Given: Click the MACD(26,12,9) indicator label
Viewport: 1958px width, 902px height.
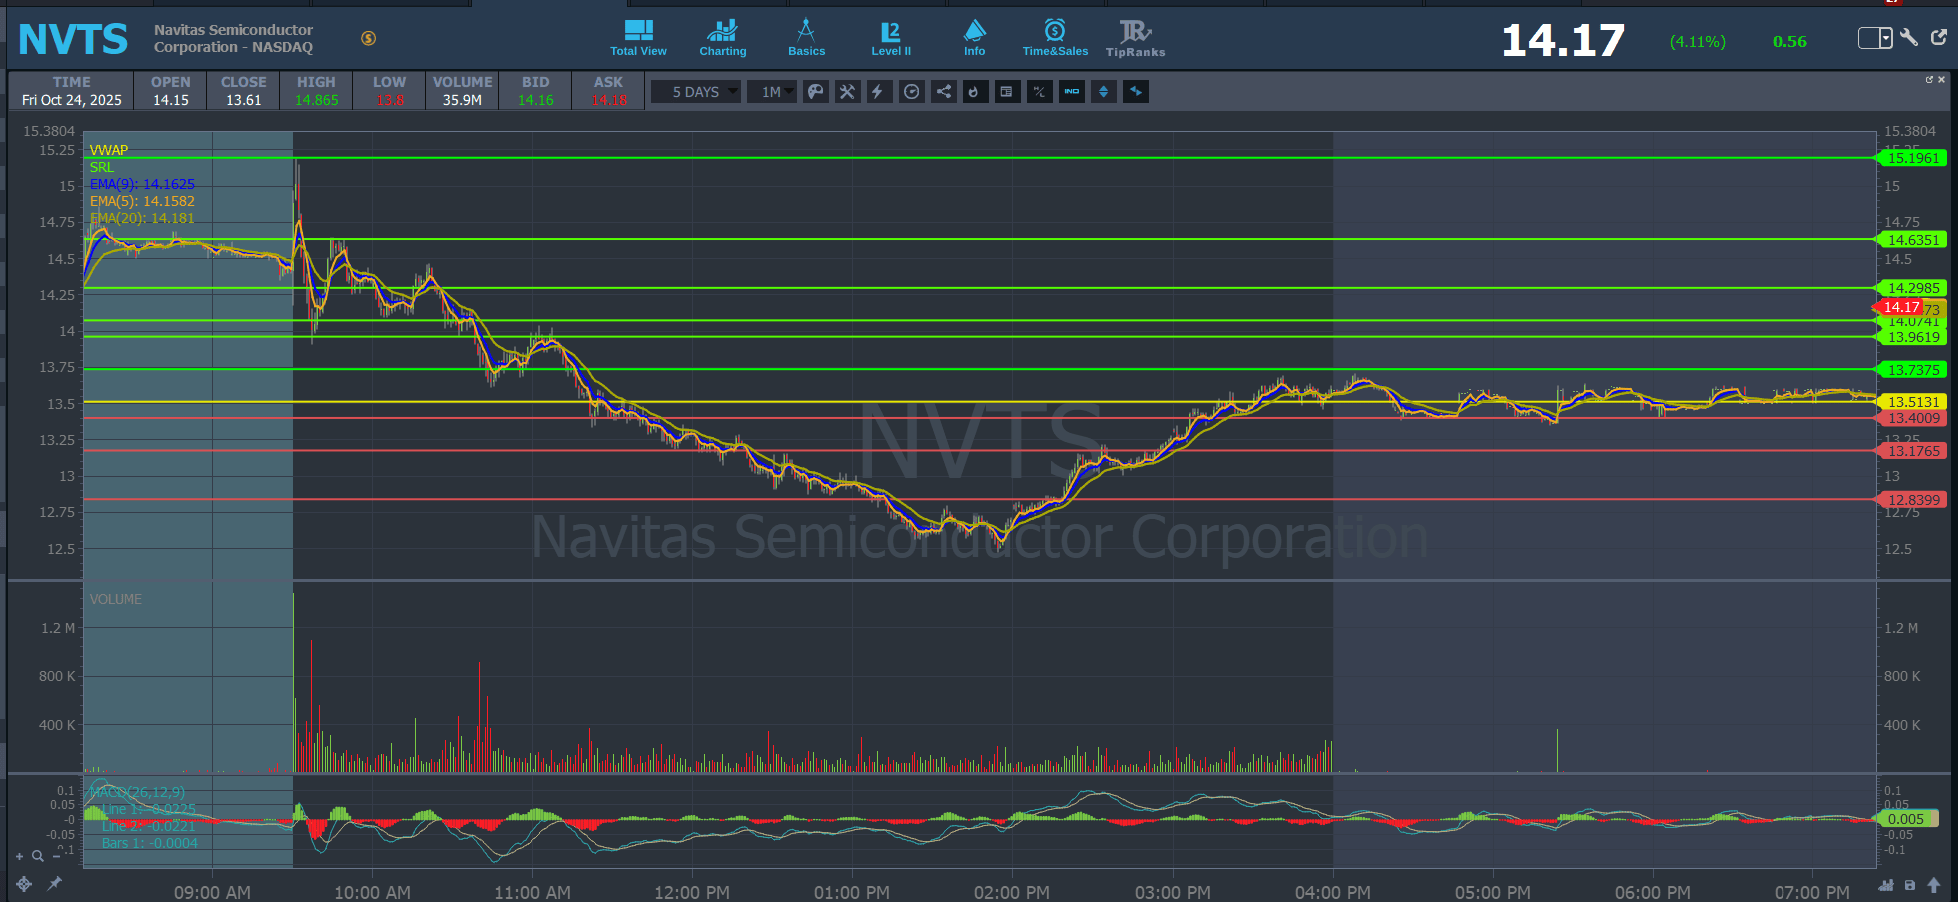Looking at the screenshot, I should 137,792.
